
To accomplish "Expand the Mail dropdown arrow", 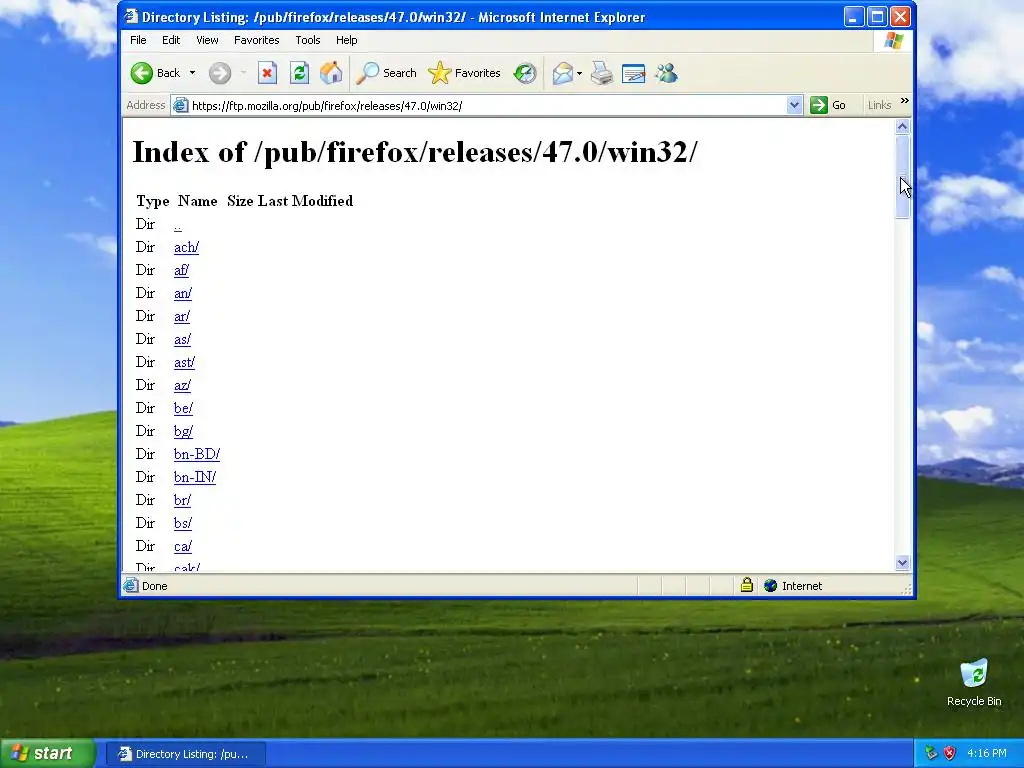I will (579, 73).
